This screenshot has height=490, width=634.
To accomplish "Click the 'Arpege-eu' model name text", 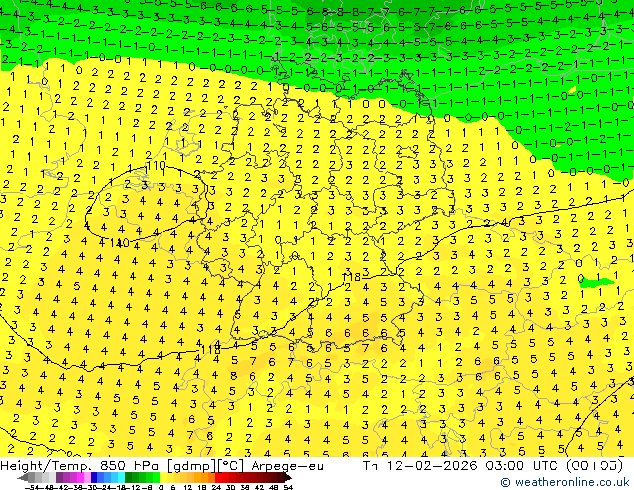I will [287, 466].
